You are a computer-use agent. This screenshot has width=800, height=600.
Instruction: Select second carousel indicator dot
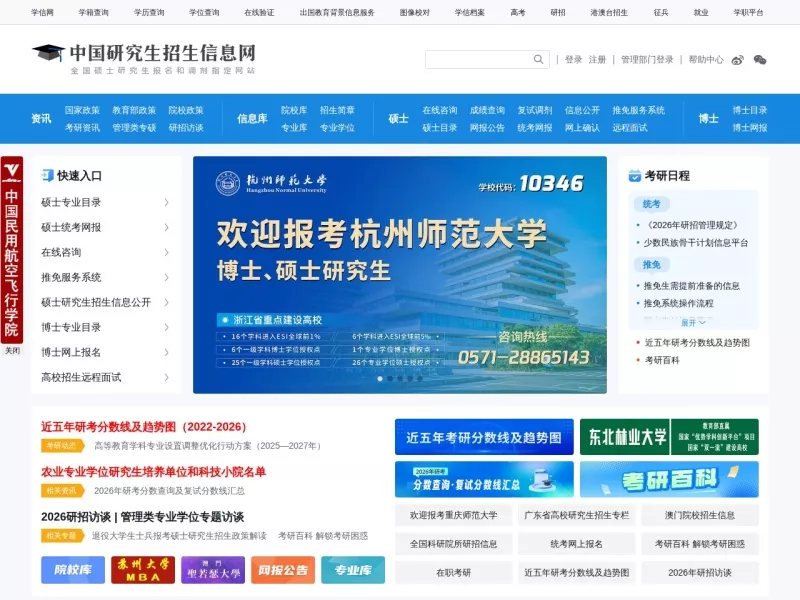[x=390, y=379]
